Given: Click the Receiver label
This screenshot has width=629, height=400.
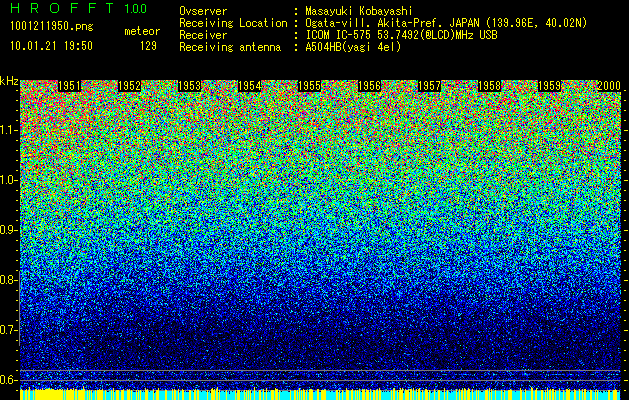Looking at the screenshot, I should click(x=203, y=35).
